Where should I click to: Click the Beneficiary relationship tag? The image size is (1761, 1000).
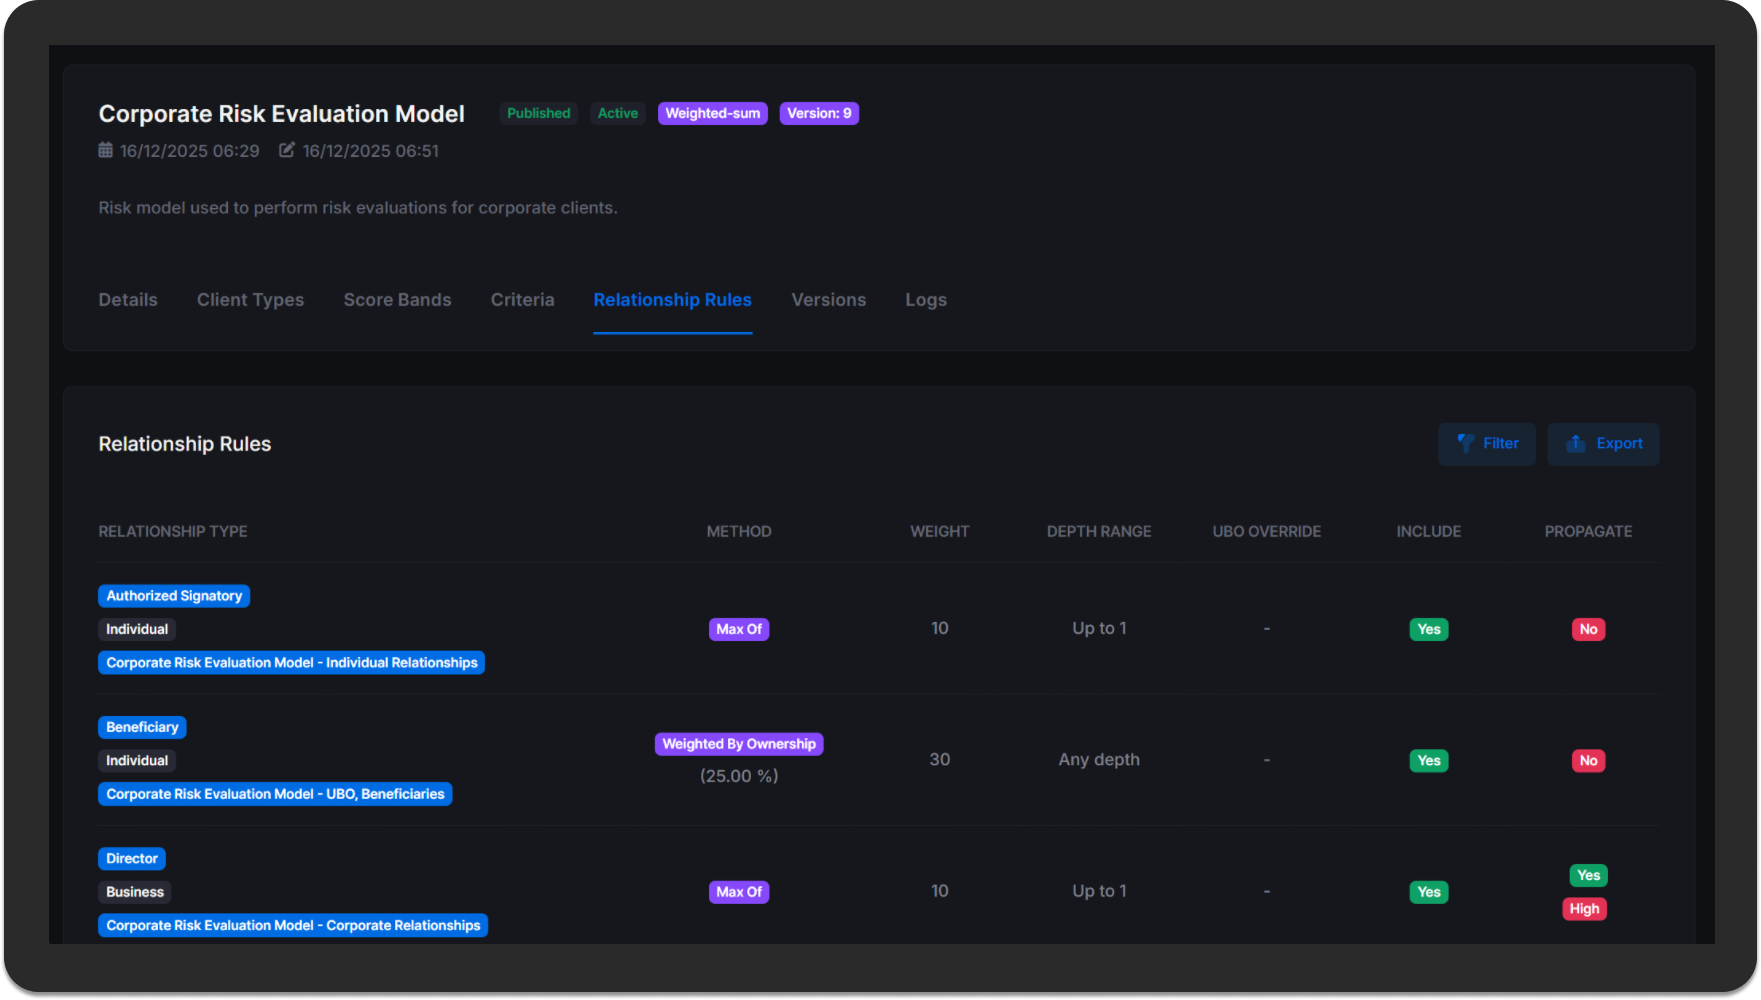tap(142, 728)
